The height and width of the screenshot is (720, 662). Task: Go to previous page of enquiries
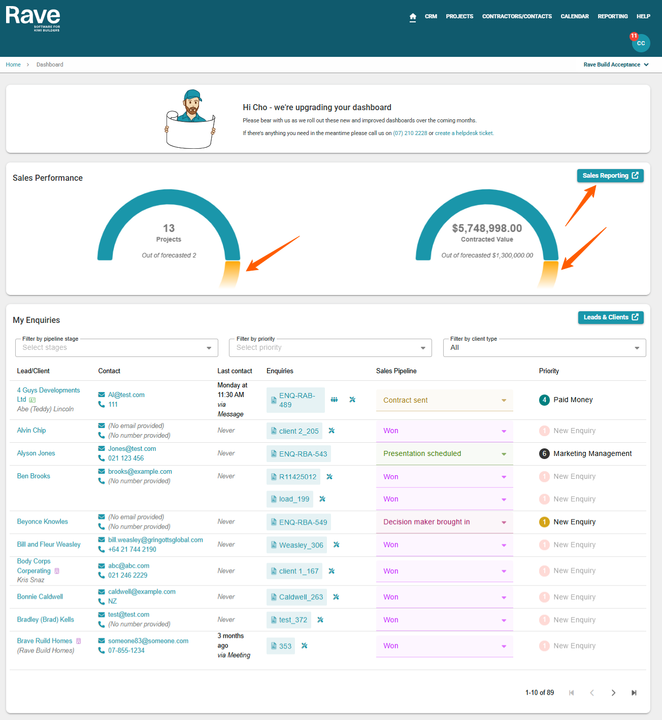[x=592, y=692]
